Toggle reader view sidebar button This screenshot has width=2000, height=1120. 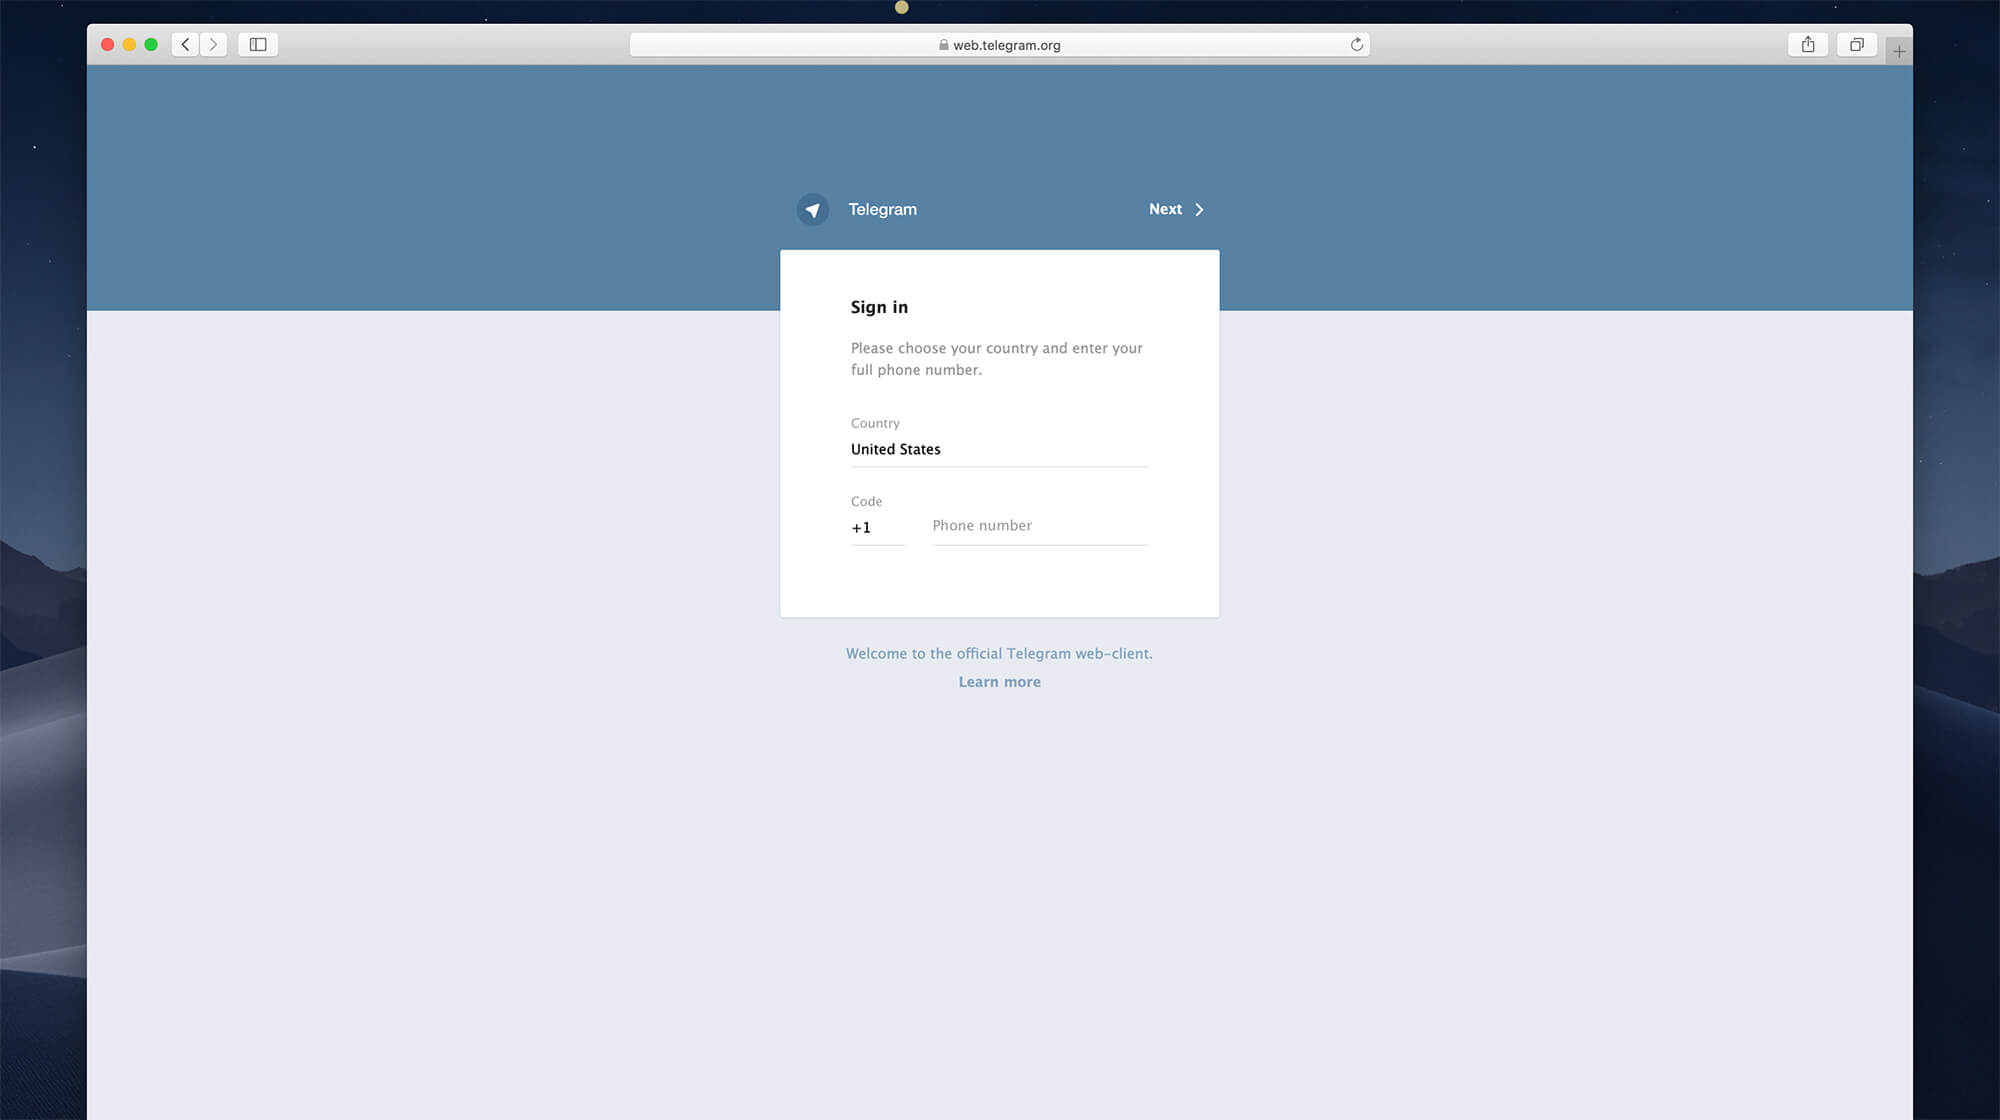click(257, 44)
